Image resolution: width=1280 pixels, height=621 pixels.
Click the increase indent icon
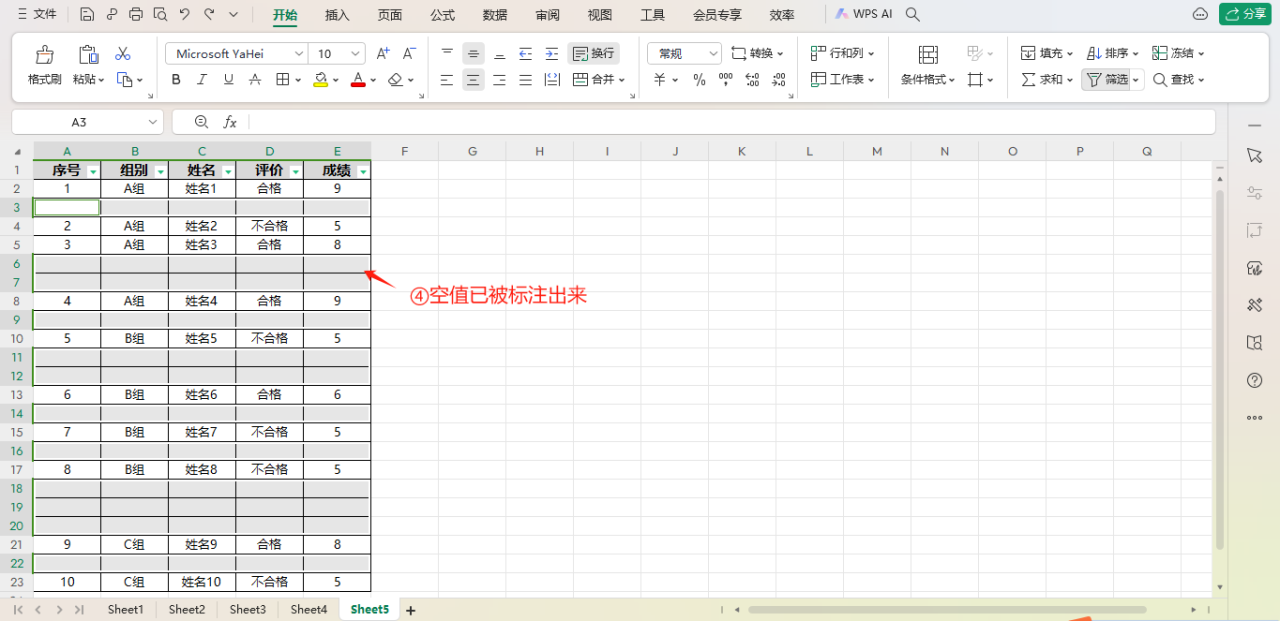point(551,53)
